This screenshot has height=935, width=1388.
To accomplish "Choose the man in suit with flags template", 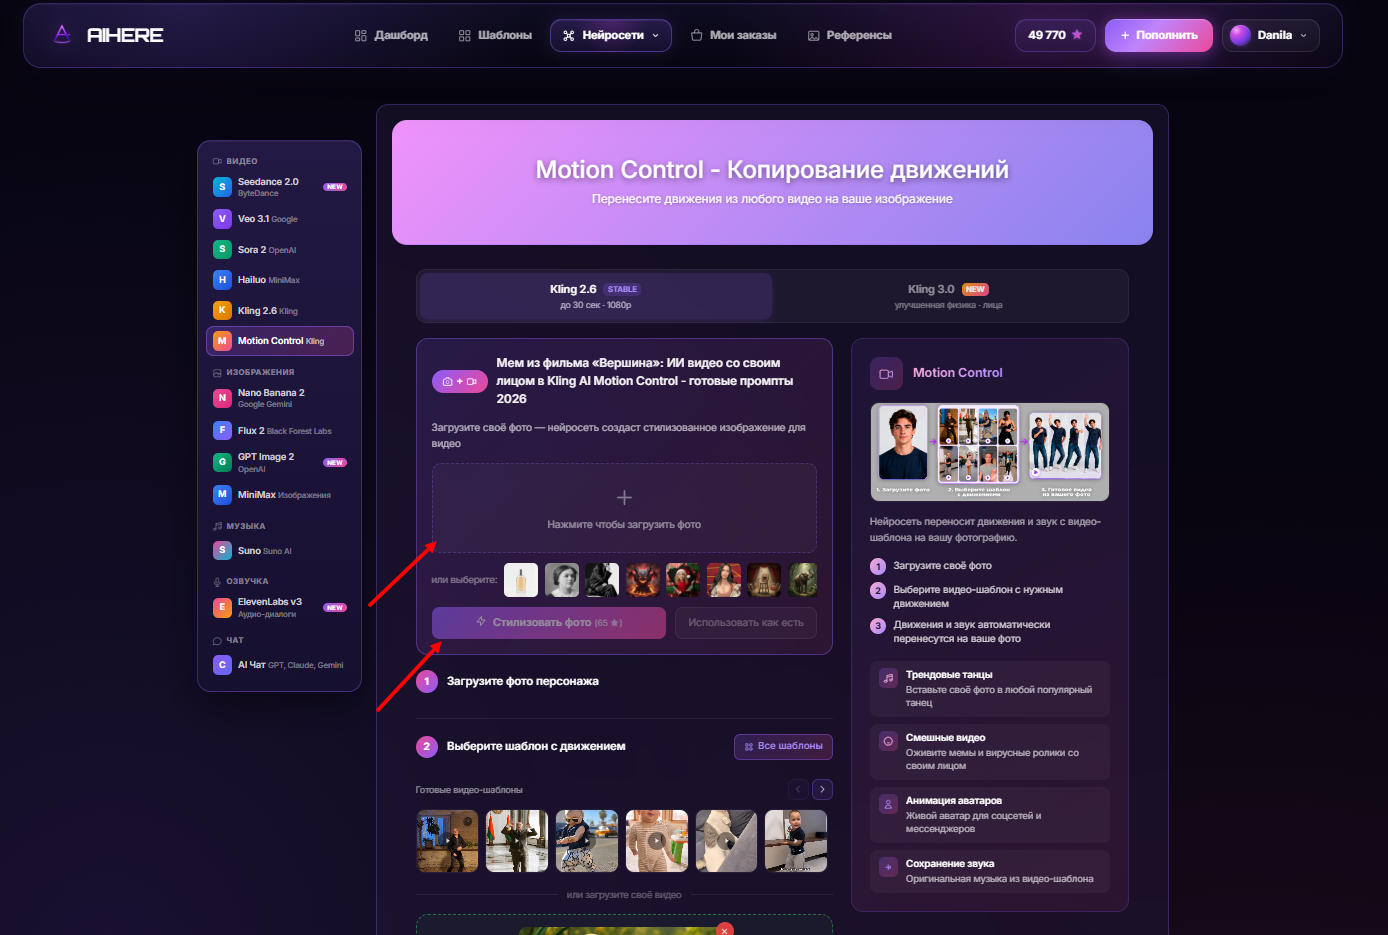I will point(517,841).
